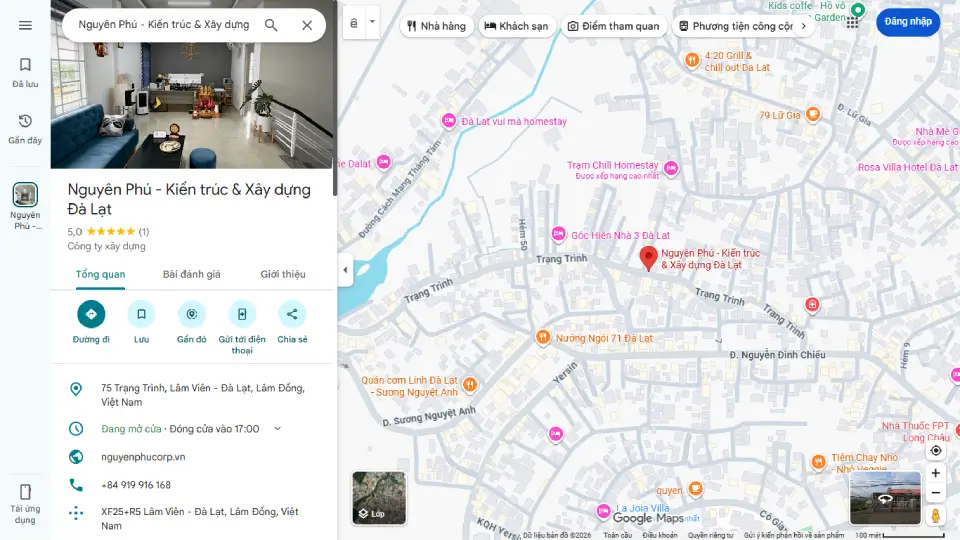
Task: Open the place cover photo
Action: tap(192, 84)
